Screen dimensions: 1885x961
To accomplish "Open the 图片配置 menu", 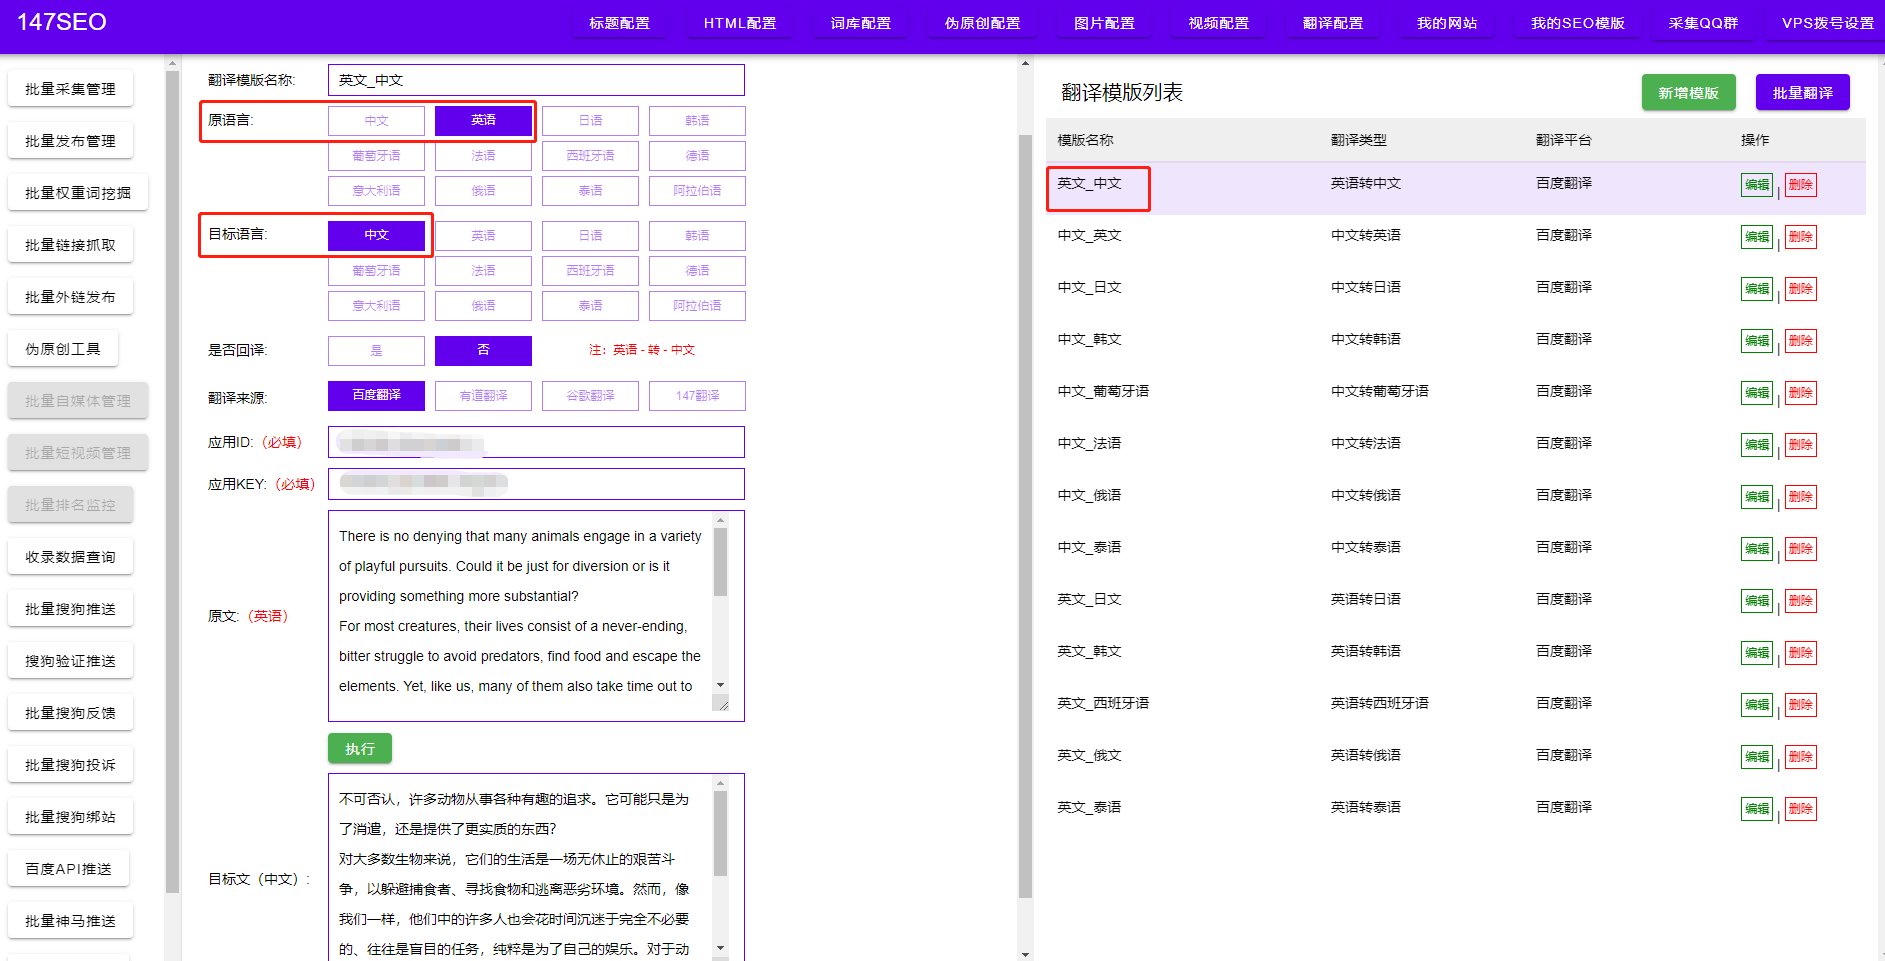I will point(1104,22).
